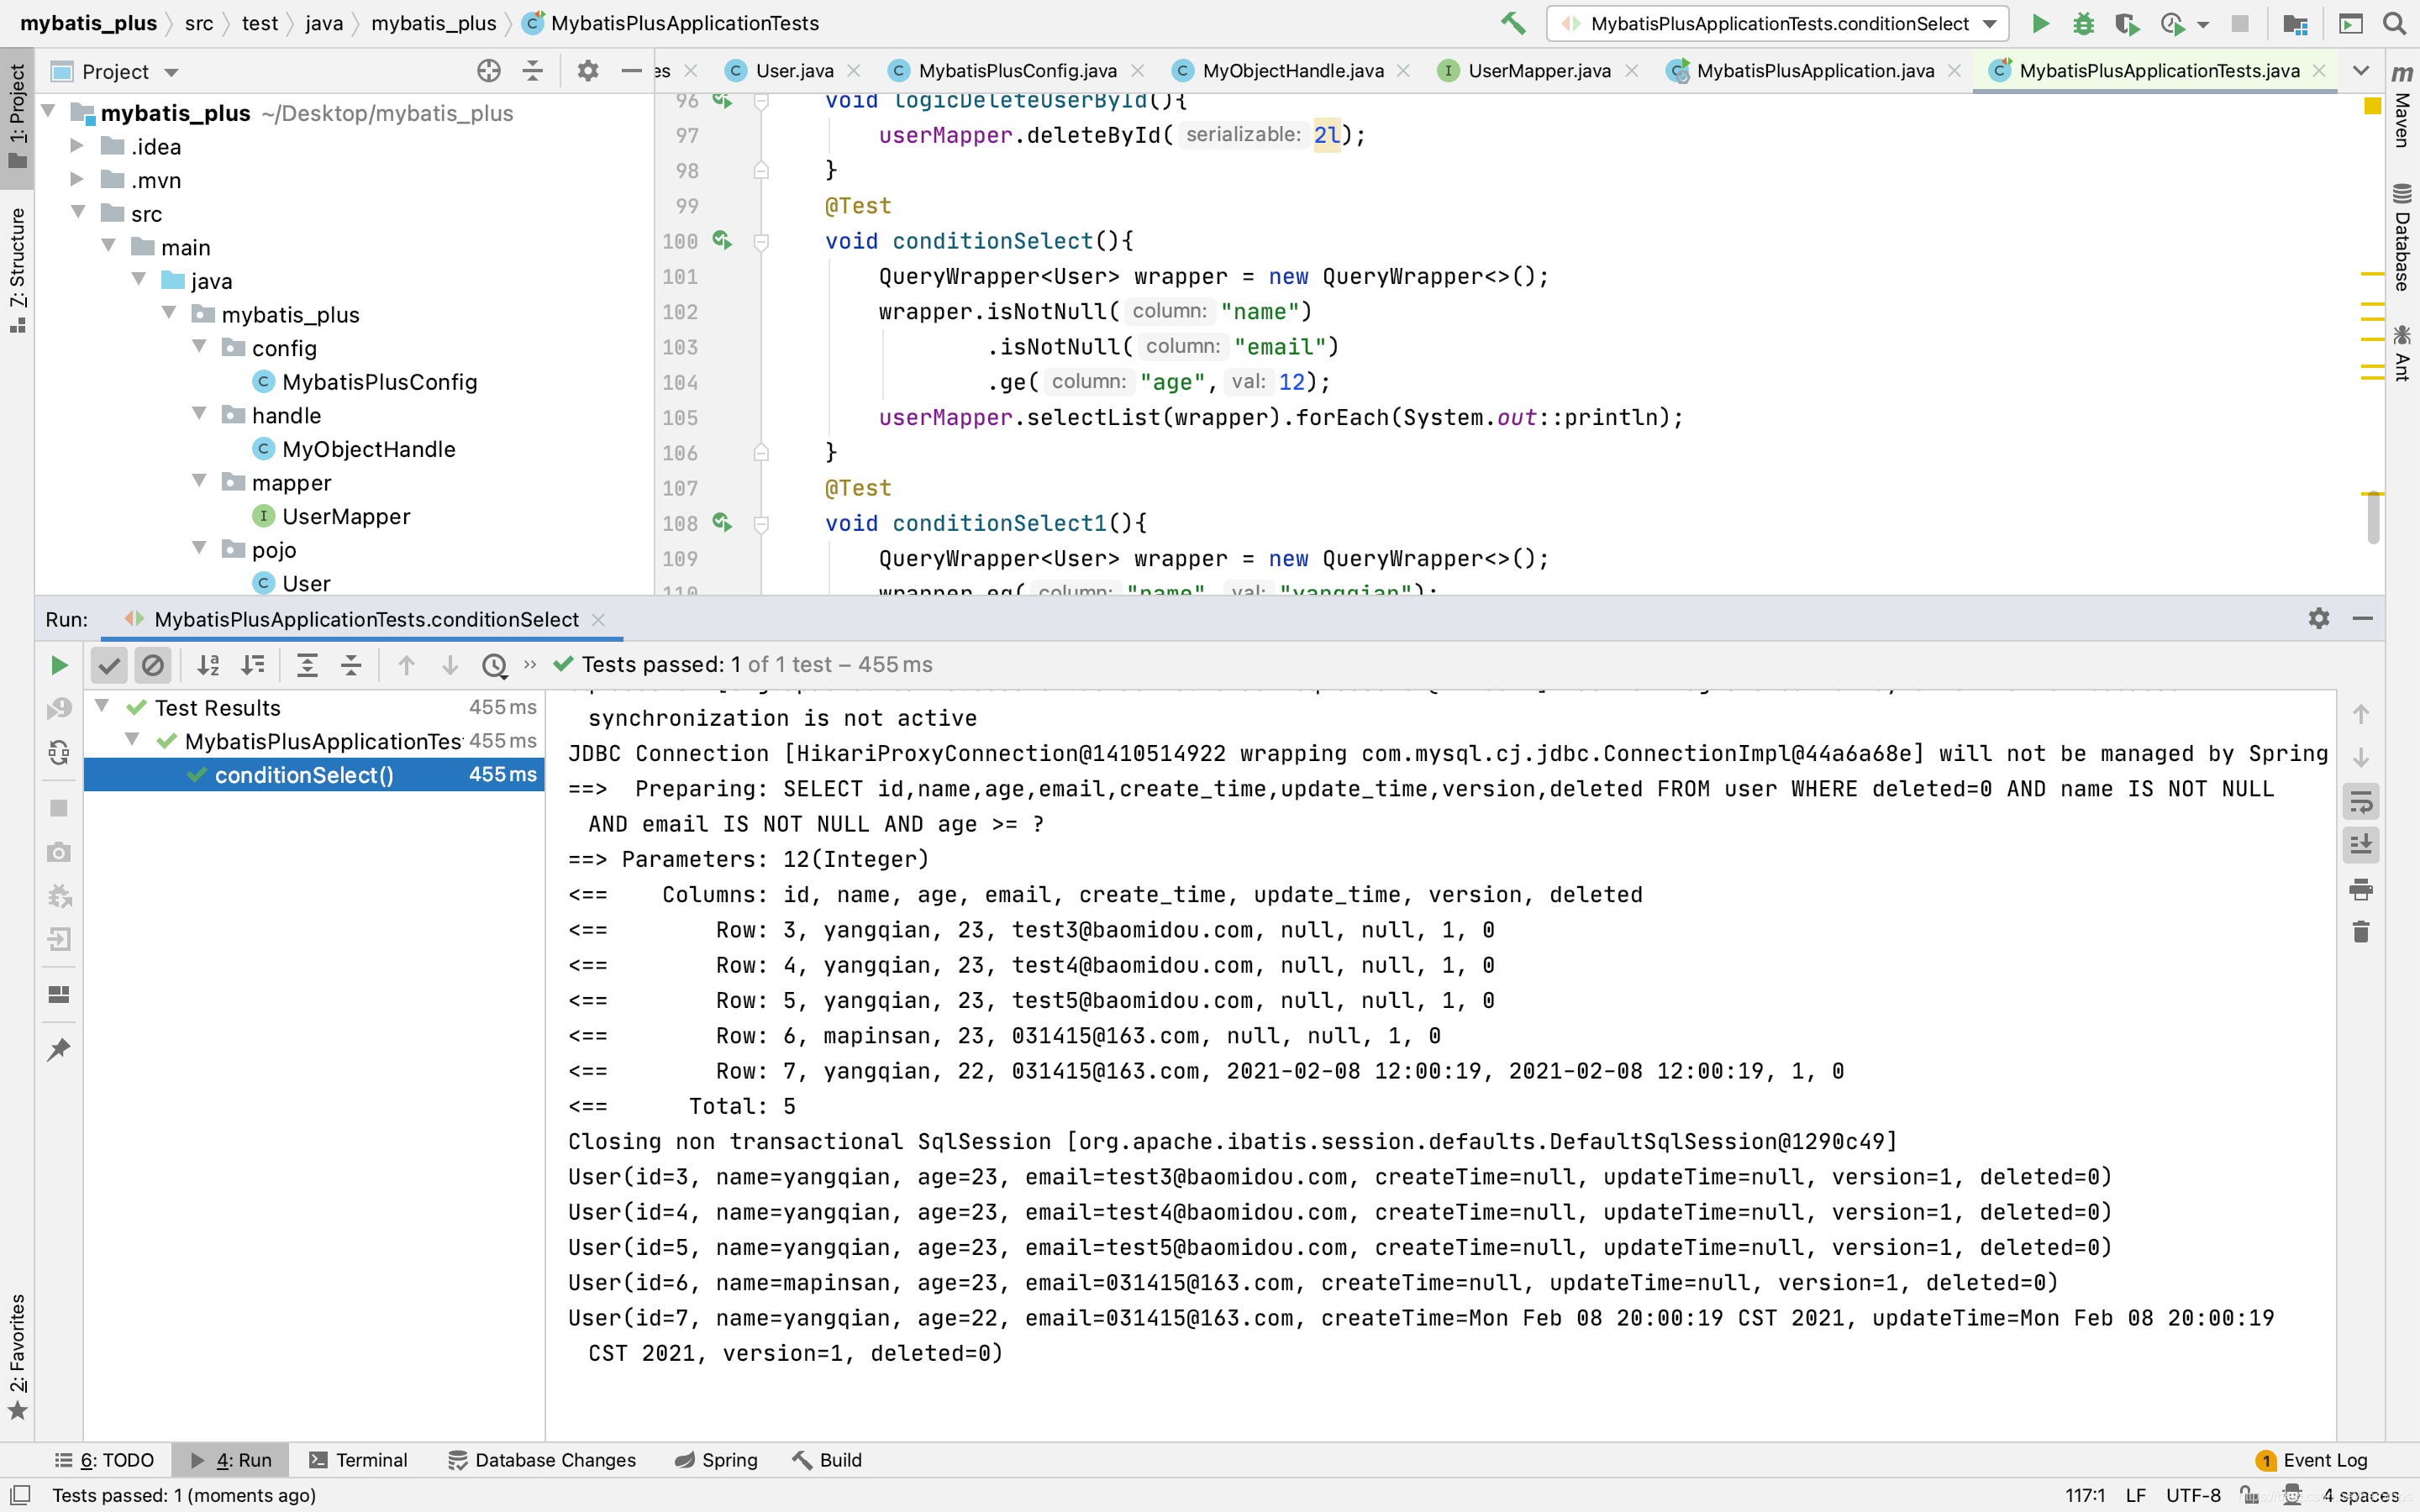Click run gutter icon for conditionSelect1

pos(722,523)
